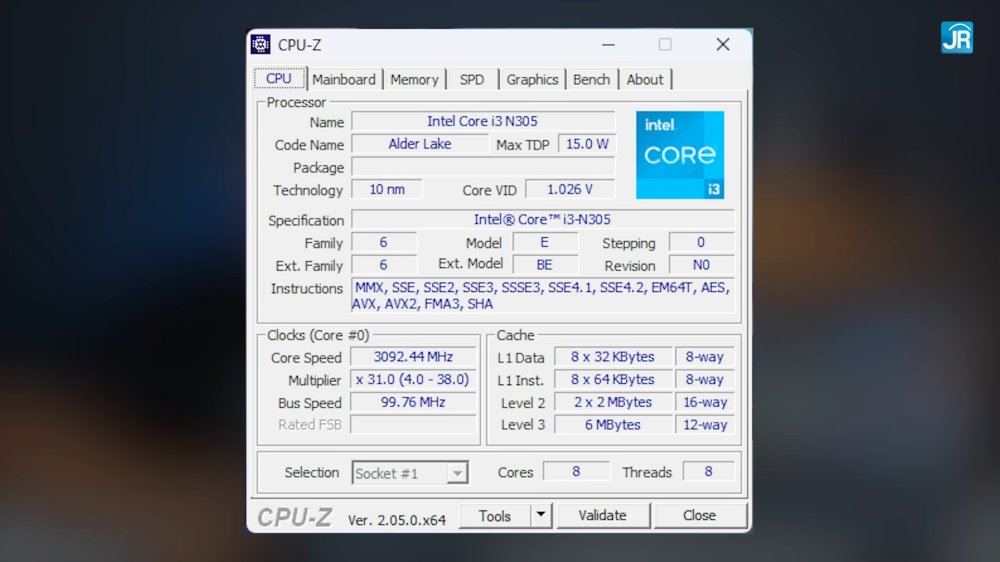Click the Specification field Intel Core i3-N305
The image size is (1000, 562).
(543, 219)
